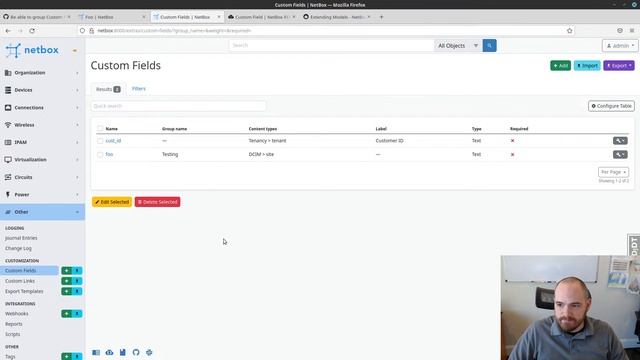The image size is (640, 360).
Task: Click the NetBox logo in the sidebar
Action: pyautogui.click(x=32, y=50)
